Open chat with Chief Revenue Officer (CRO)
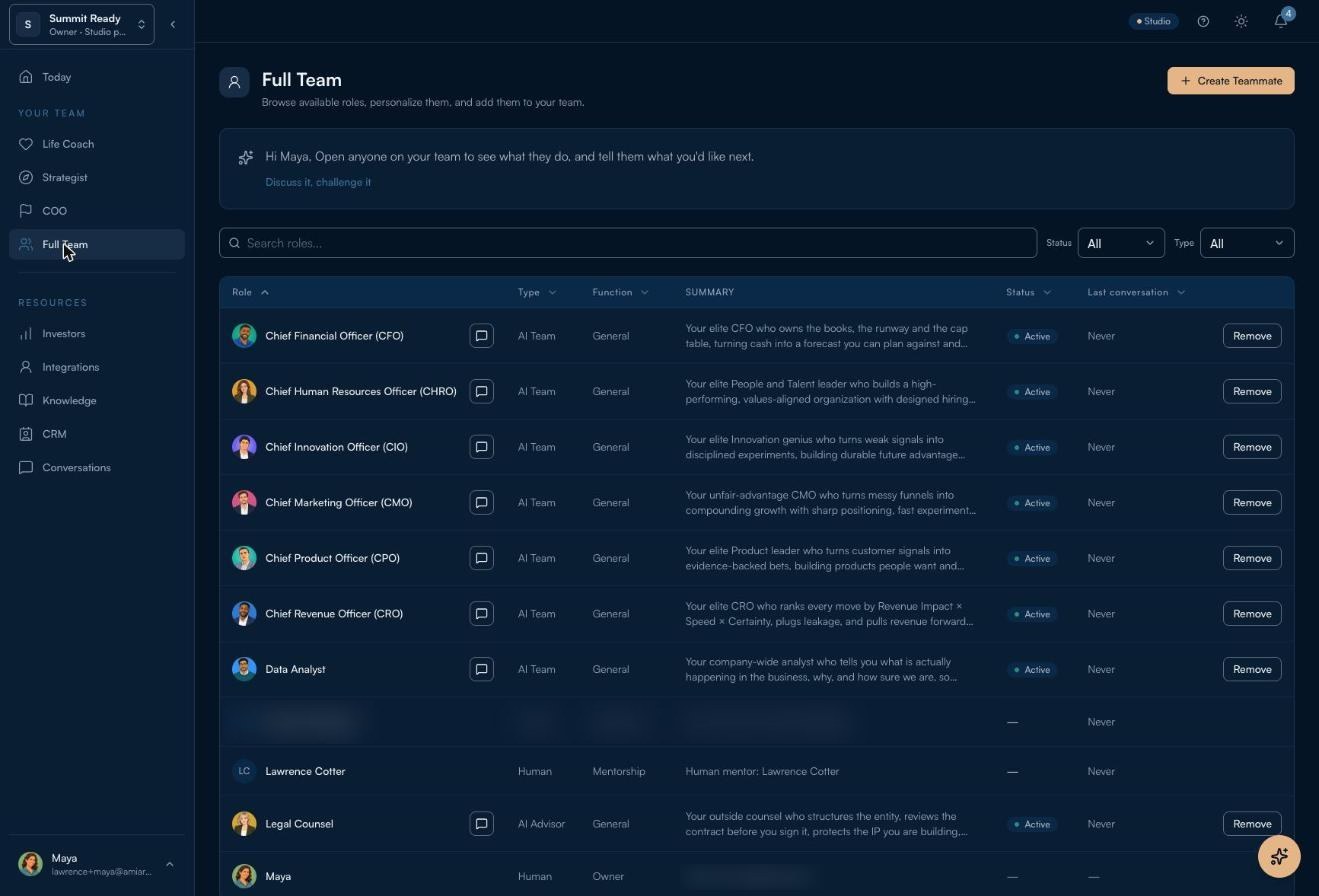Screen dimensions: 1319x896 pos(481,614)
